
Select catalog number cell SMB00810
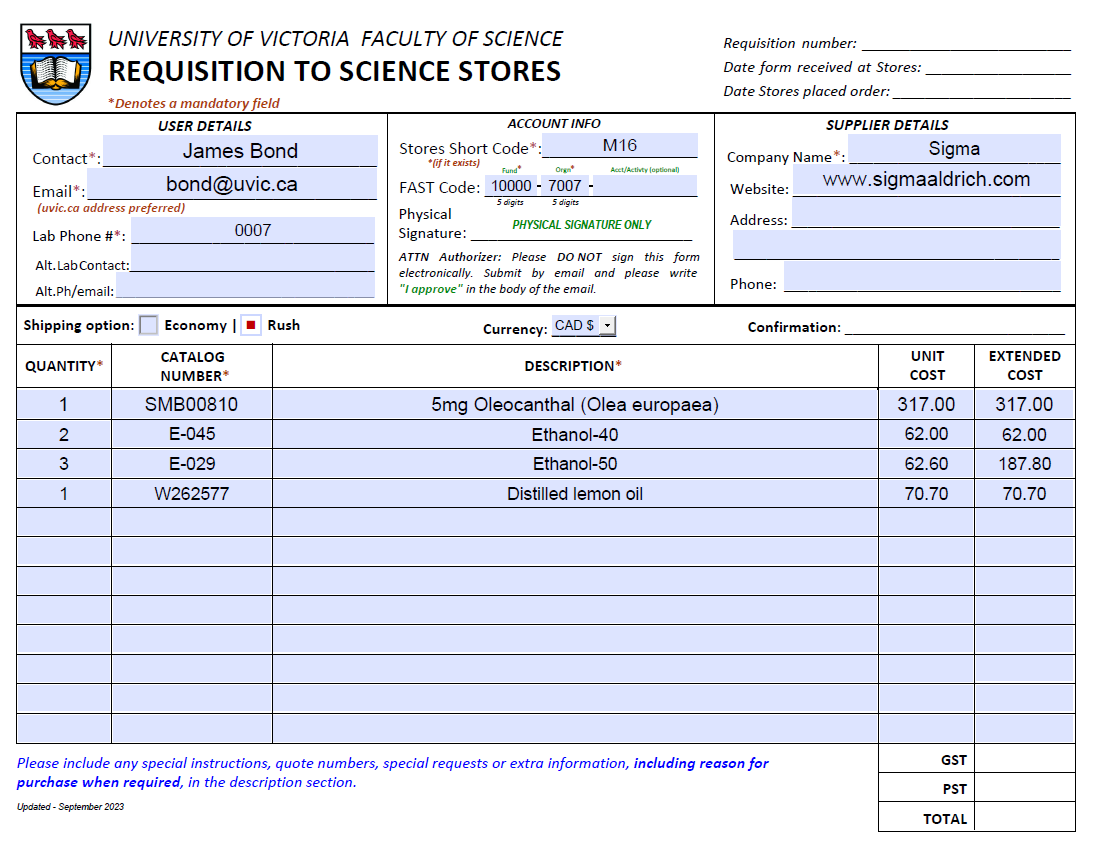coord(192,404)
